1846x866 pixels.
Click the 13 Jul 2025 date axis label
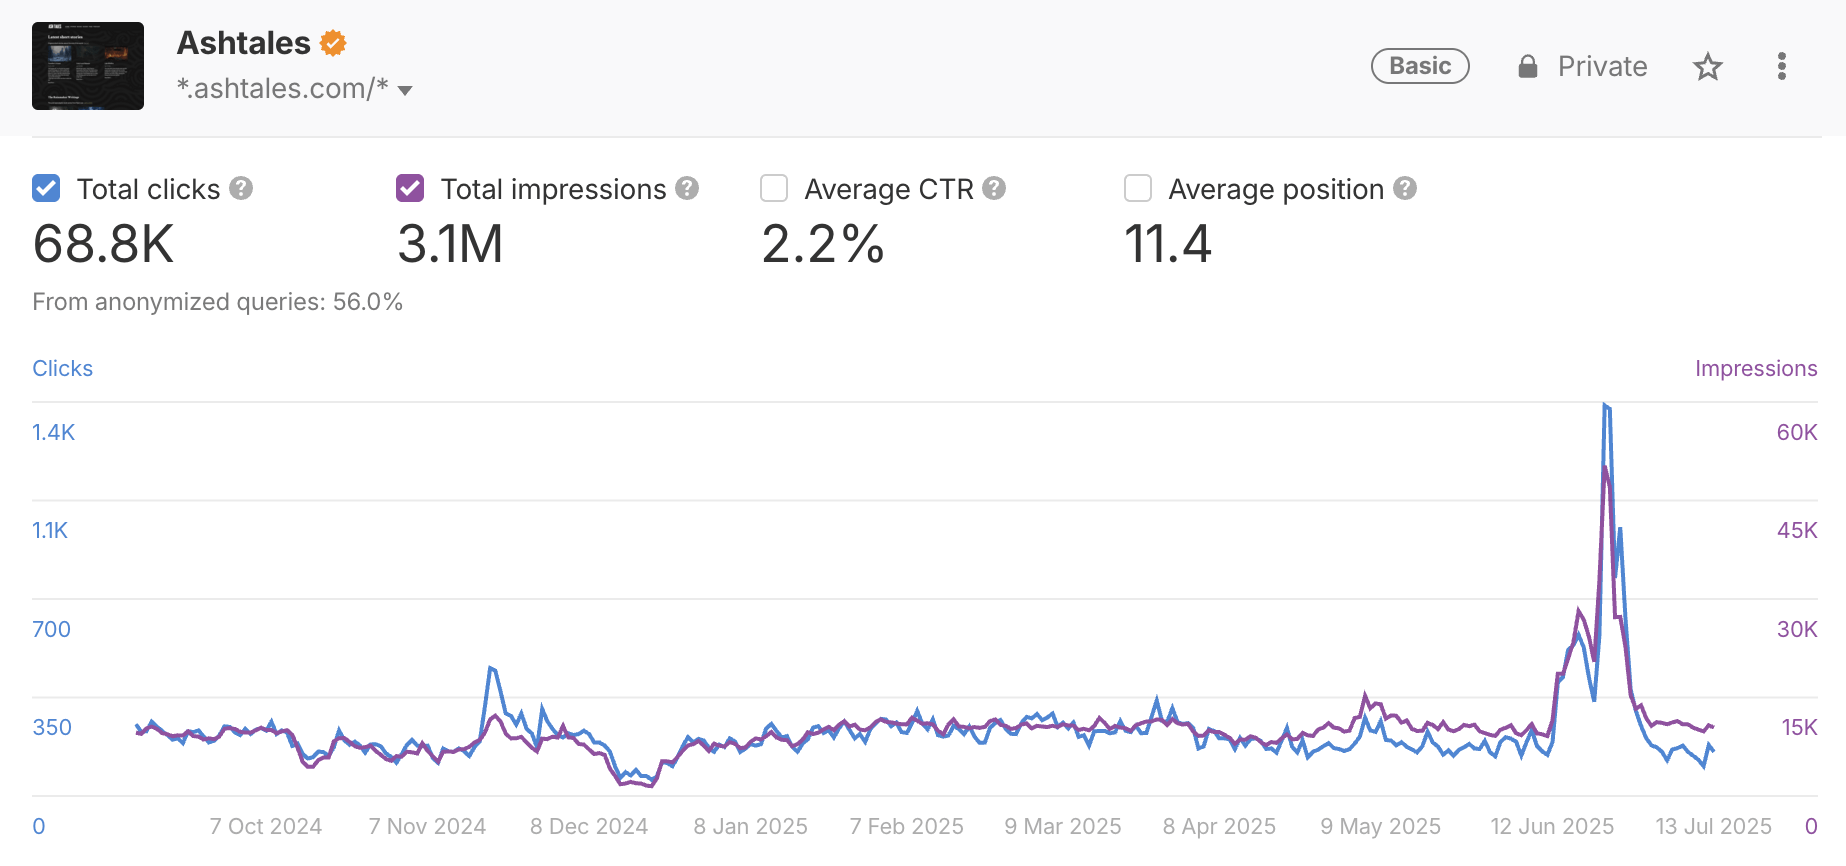pyautogui.click(x=1713, y=826)
